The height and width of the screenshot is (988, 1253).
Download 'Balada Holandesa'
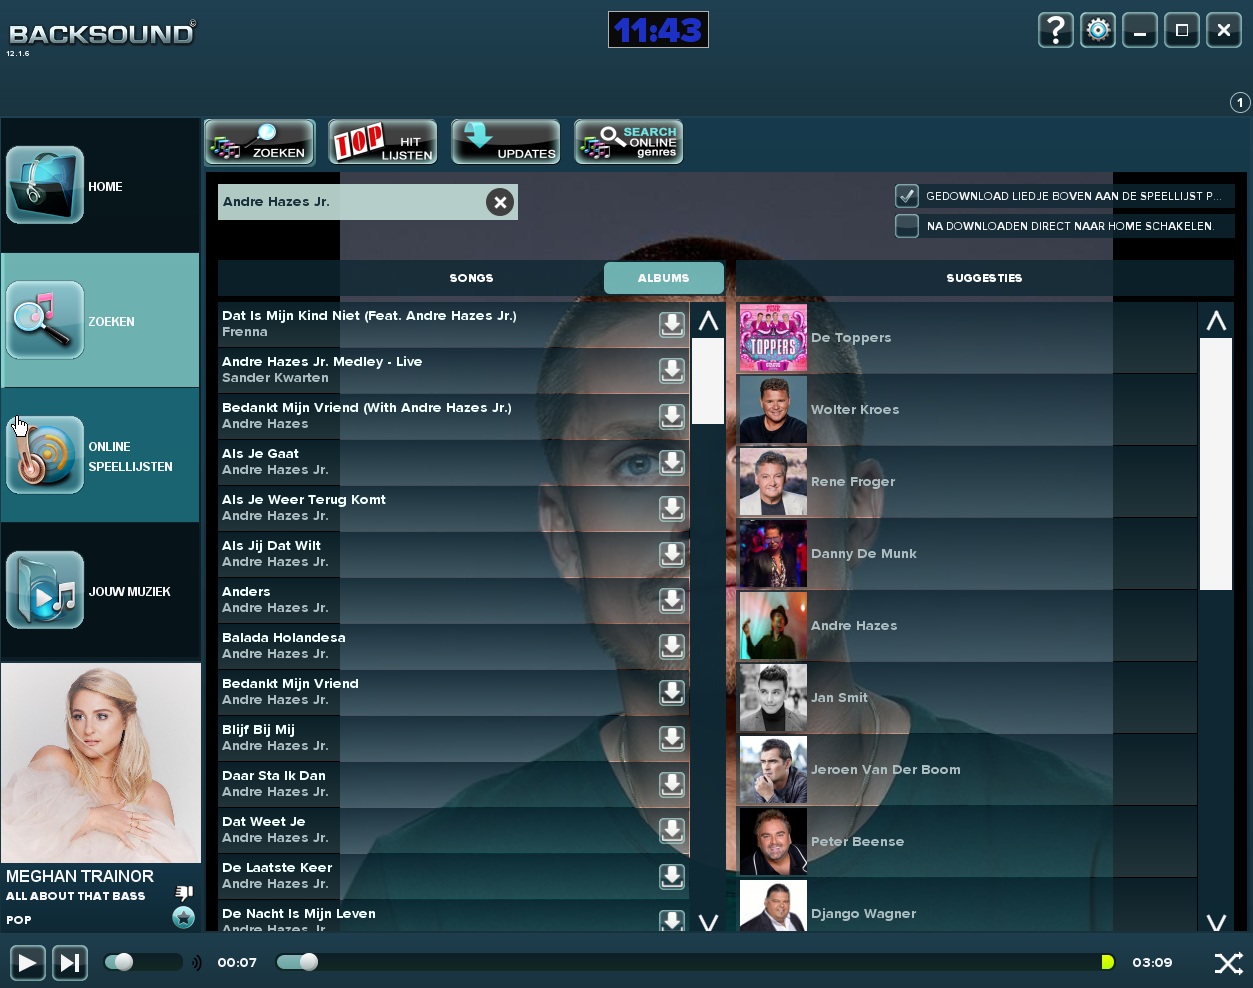[672, 646]
